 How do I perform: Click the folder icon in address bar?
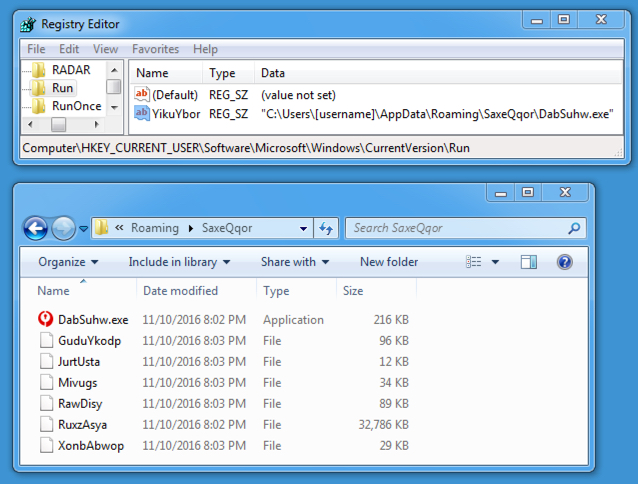pos(102,228)
